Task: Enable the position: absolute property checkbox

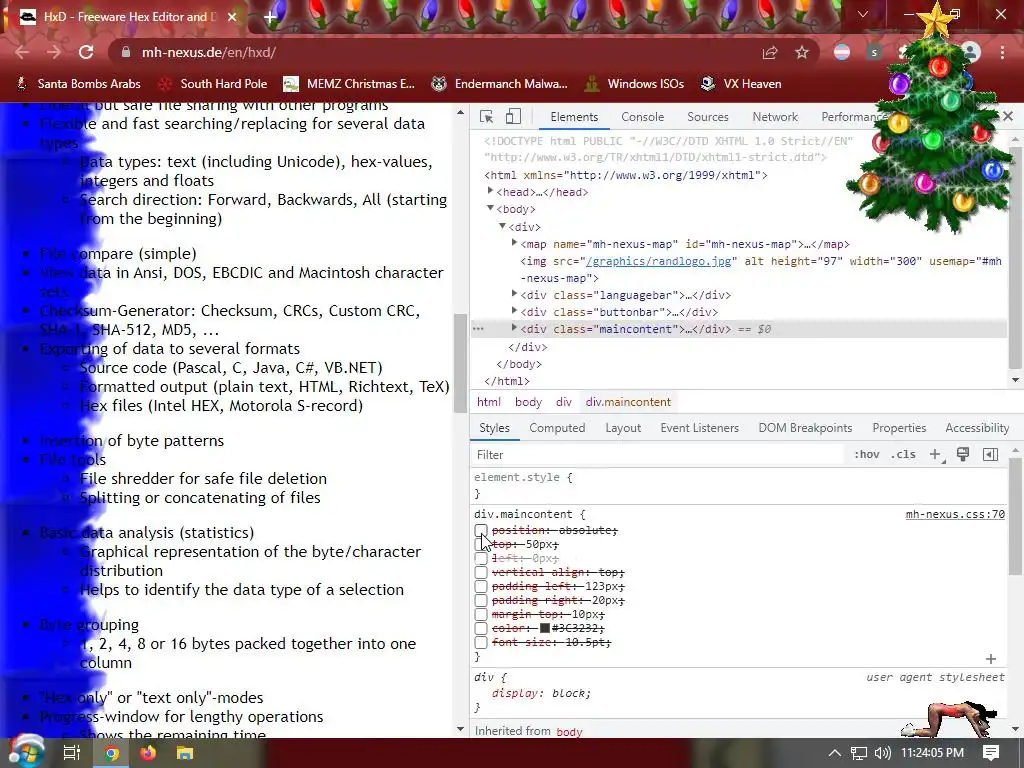Action: (x=481, y=530)
